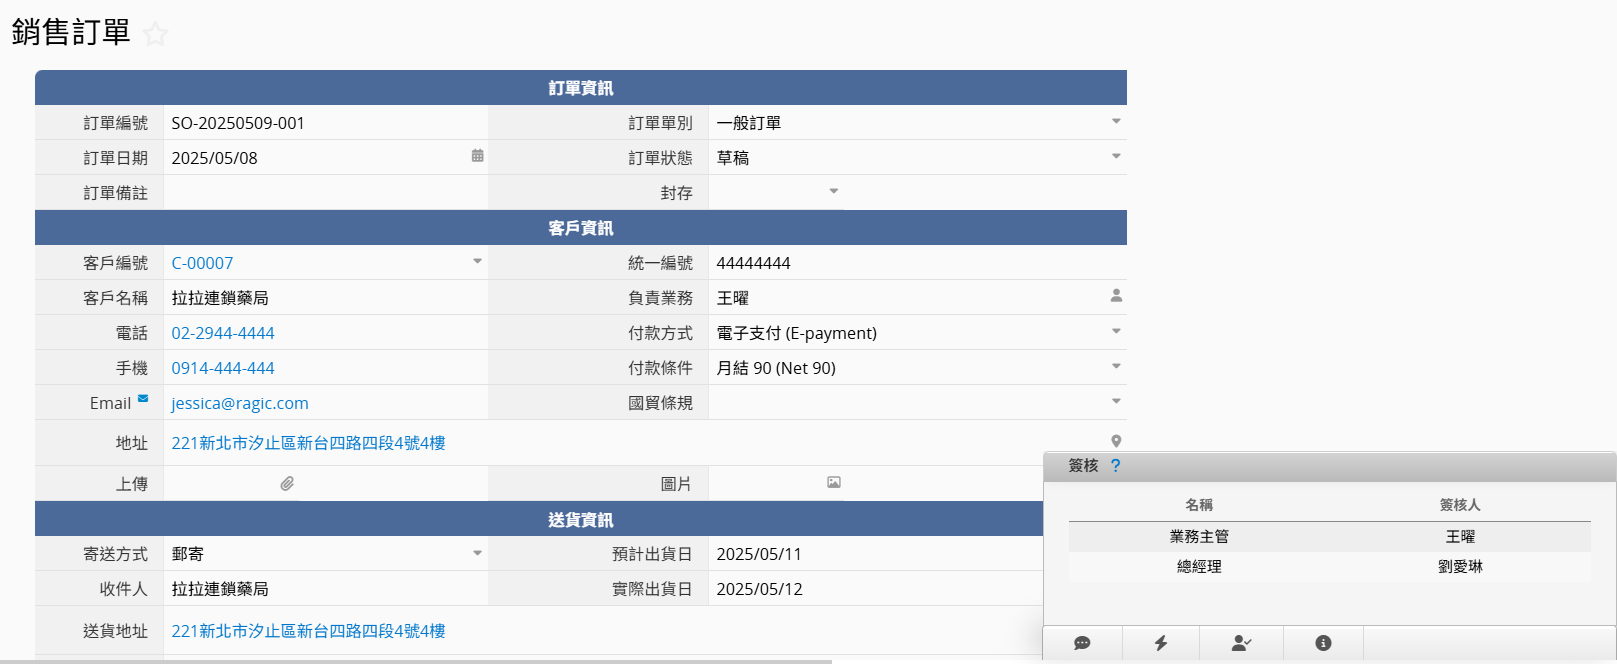The image size is (1617, 664).
Task: Open the 客戶編號 dropdown arrow
Action: pos(477,261)
